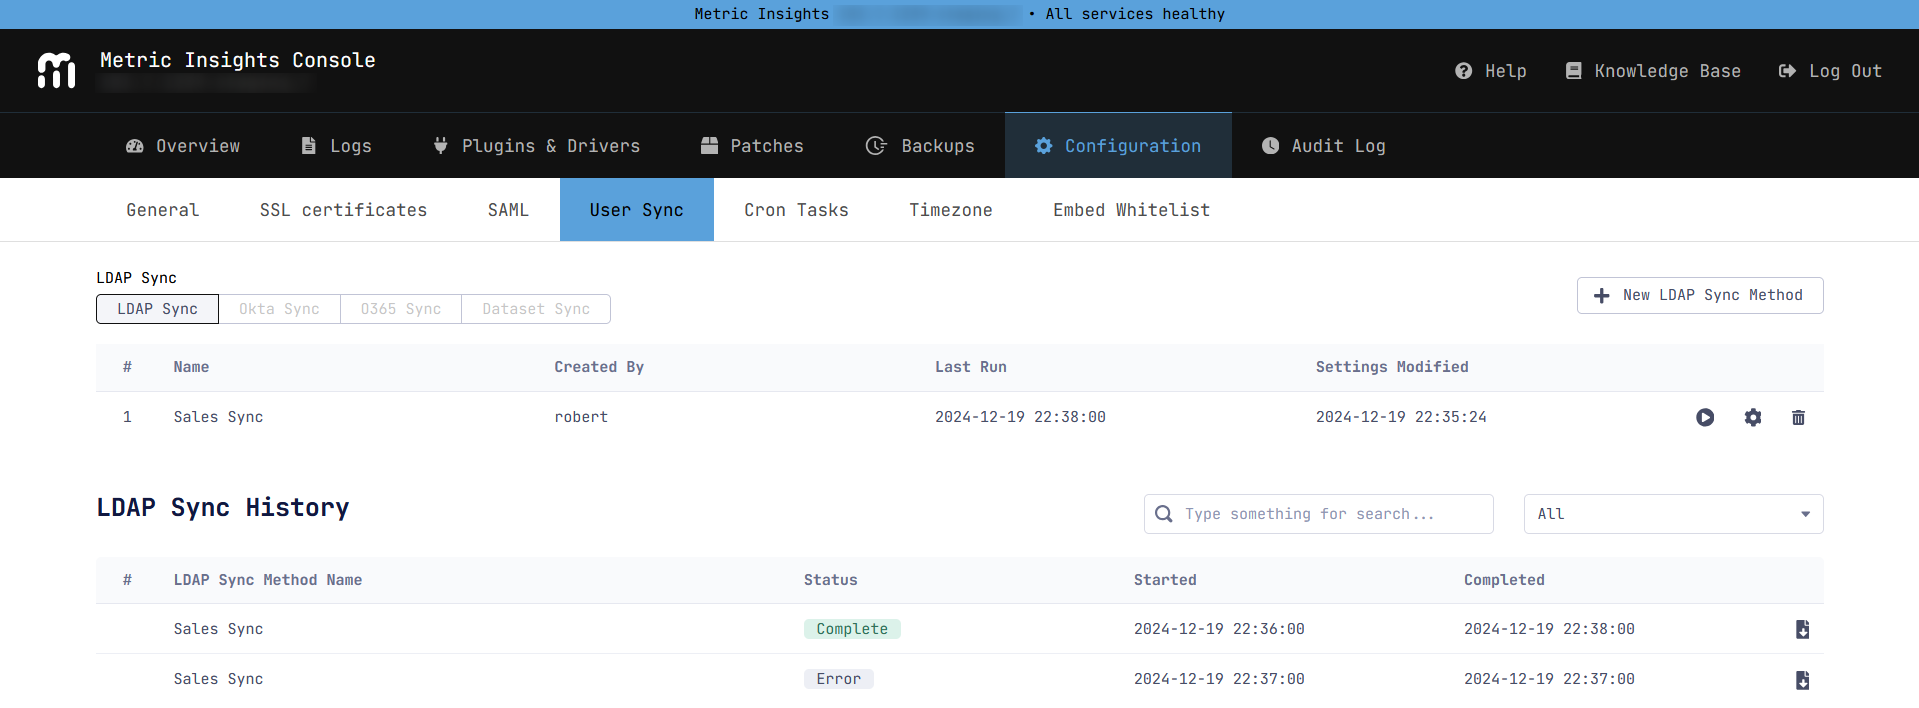The image size is (1919, 708).
Task: Click plus icon on New LDAP Sync Method
Action: (x=1601, y=296)
